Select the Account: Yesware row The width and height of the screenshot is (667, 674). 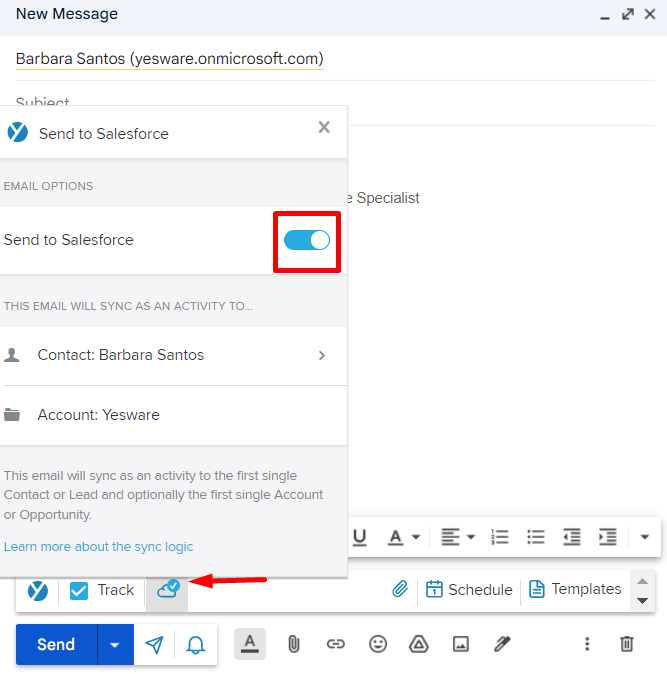tap(173, 415)
